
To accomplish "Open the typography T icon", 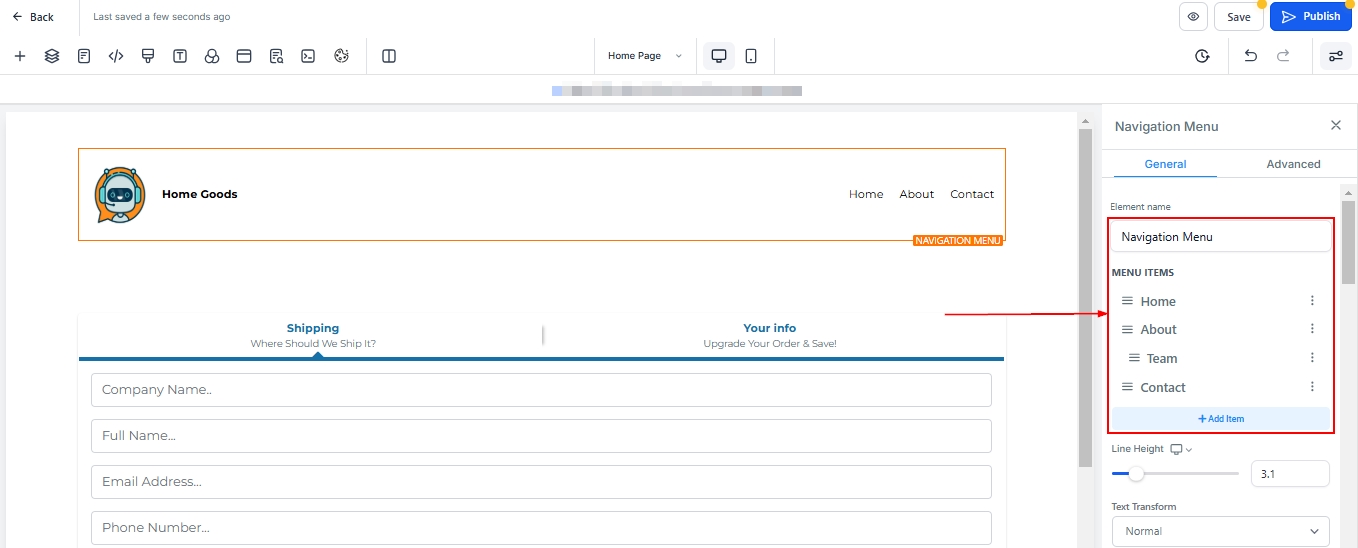I will [180, 56].
